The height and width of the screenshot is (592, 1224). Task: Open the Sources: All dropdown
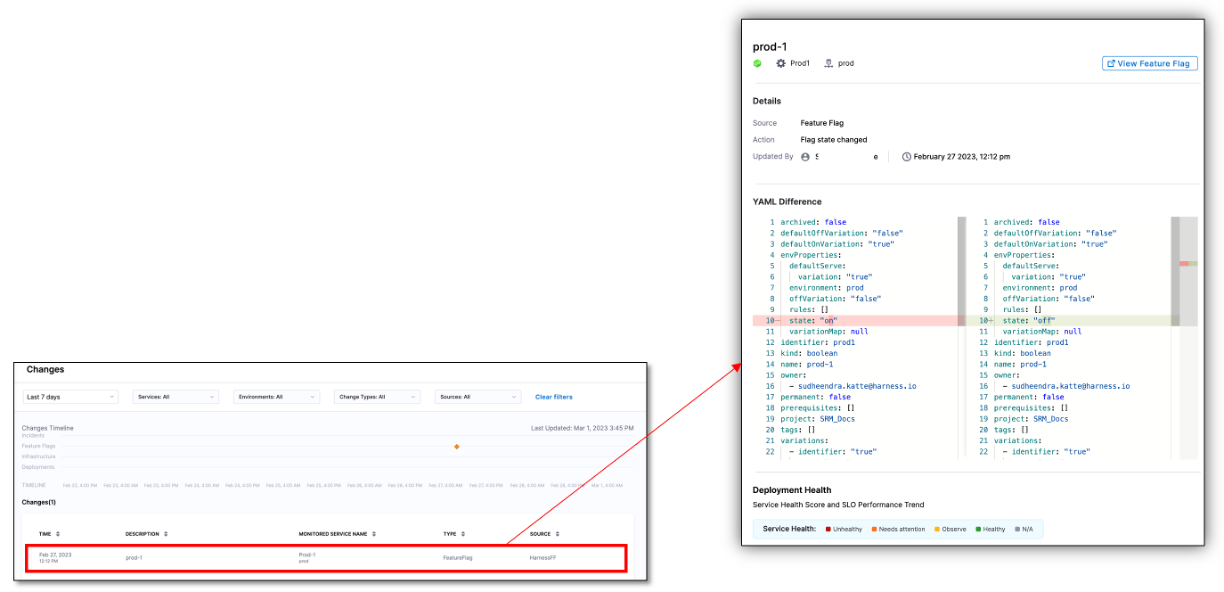(x=478, y=397)
